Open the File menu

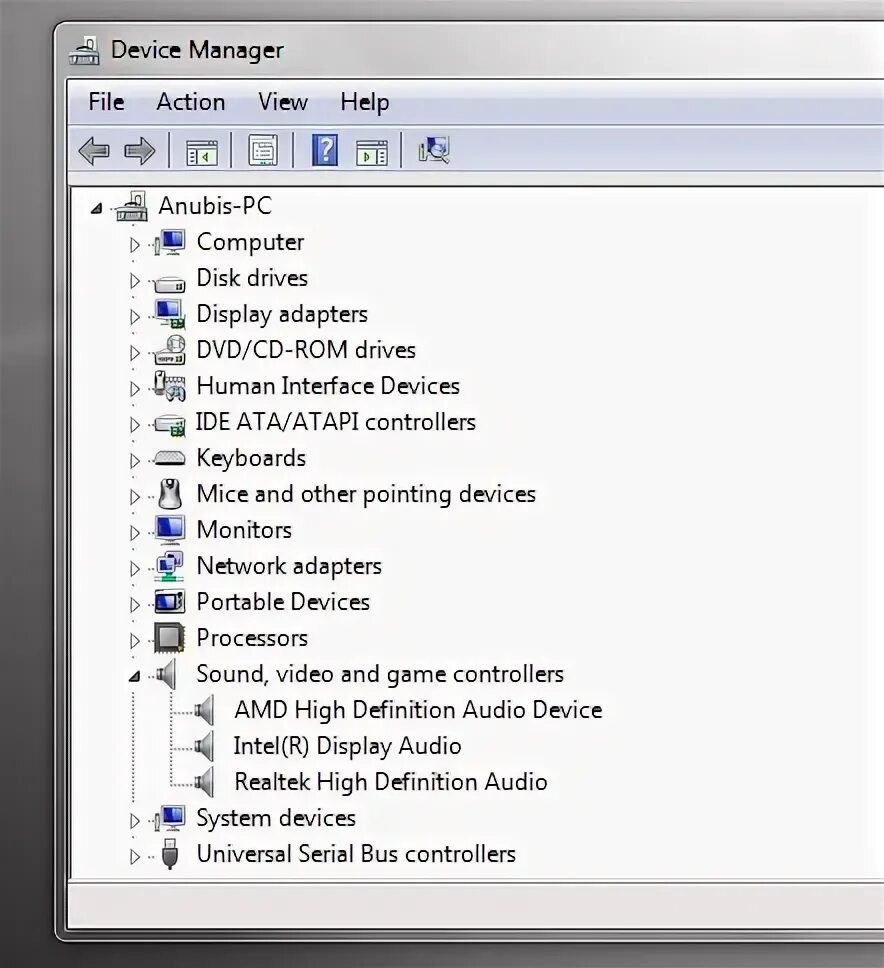coord(106,102)
